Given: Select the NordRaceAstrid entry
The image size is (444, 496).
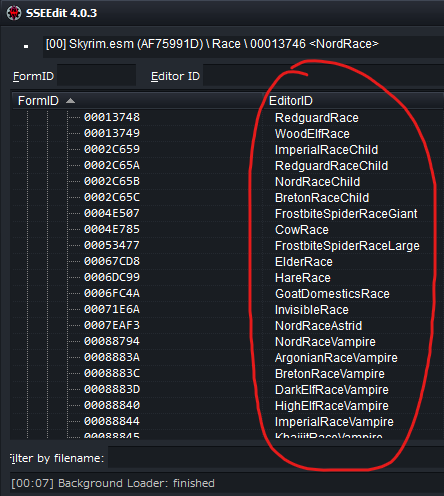Looking at the screenshot, I should point(319,326).
